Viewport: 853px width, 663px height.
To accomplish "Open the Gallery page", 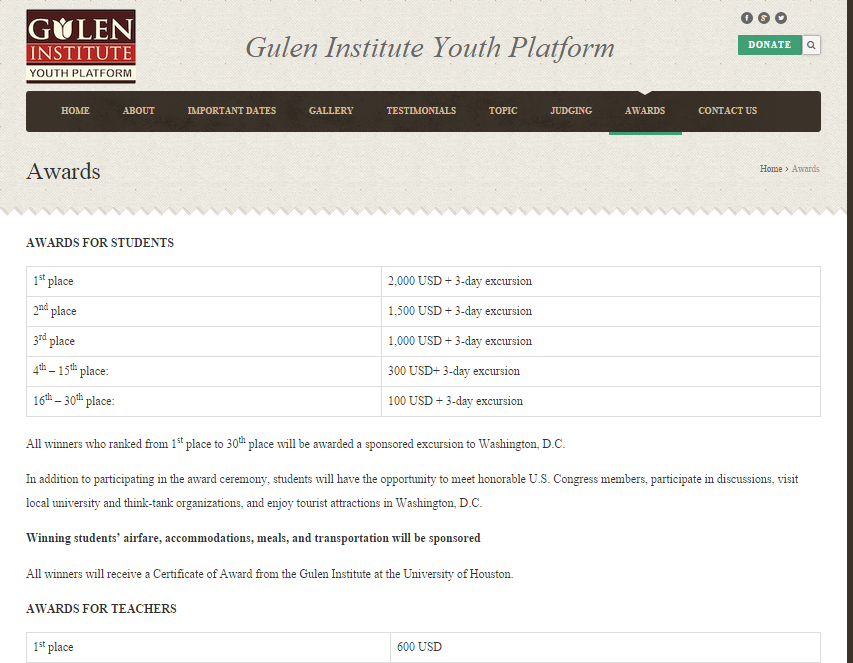I will [331, 111].
